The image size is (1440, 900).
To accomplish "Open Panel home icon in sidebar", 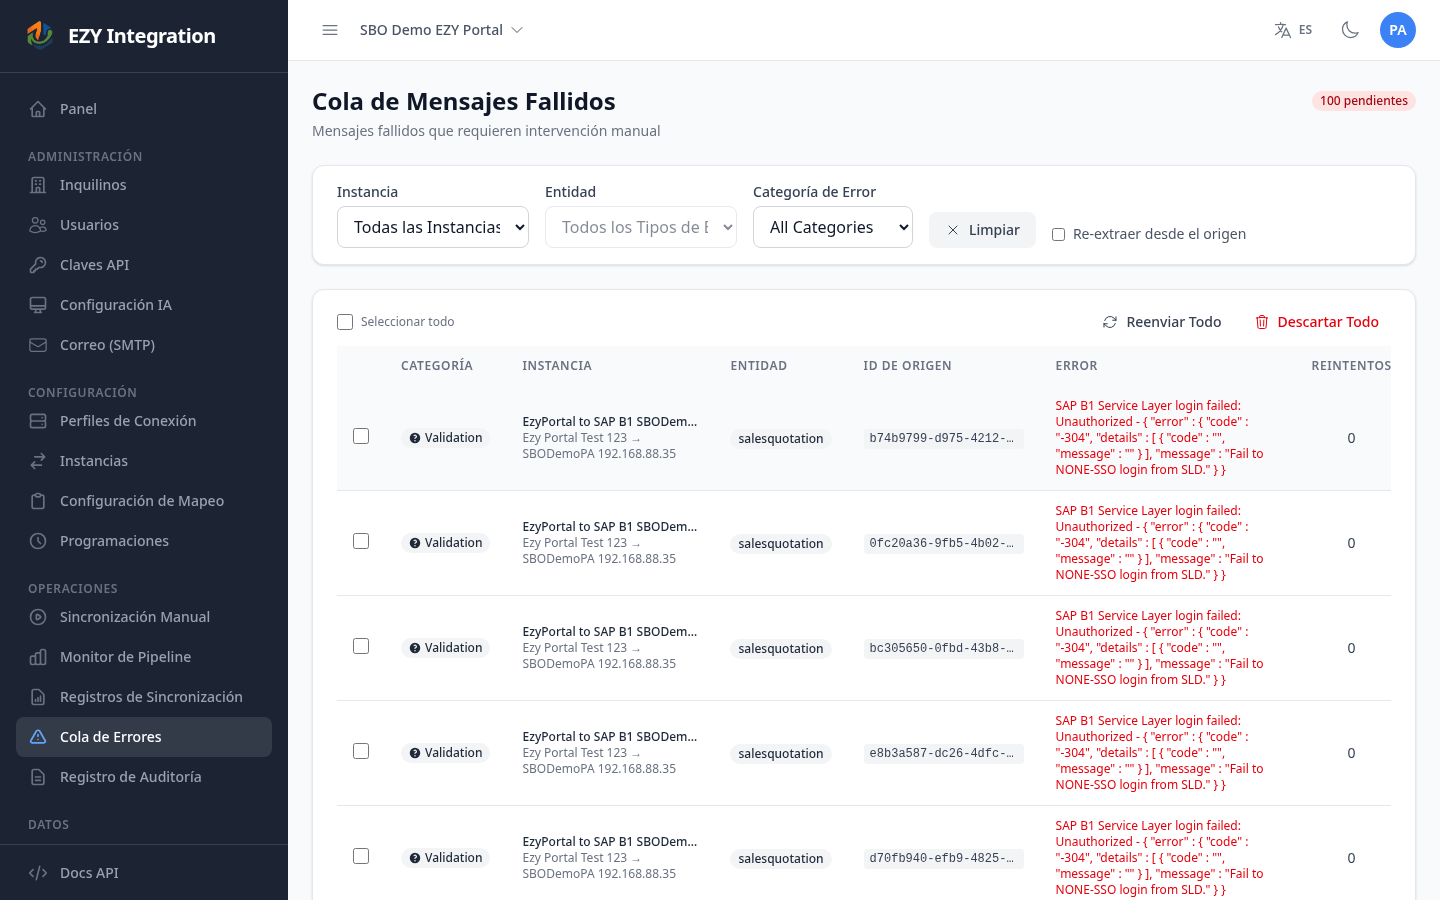I will [38, 109].
